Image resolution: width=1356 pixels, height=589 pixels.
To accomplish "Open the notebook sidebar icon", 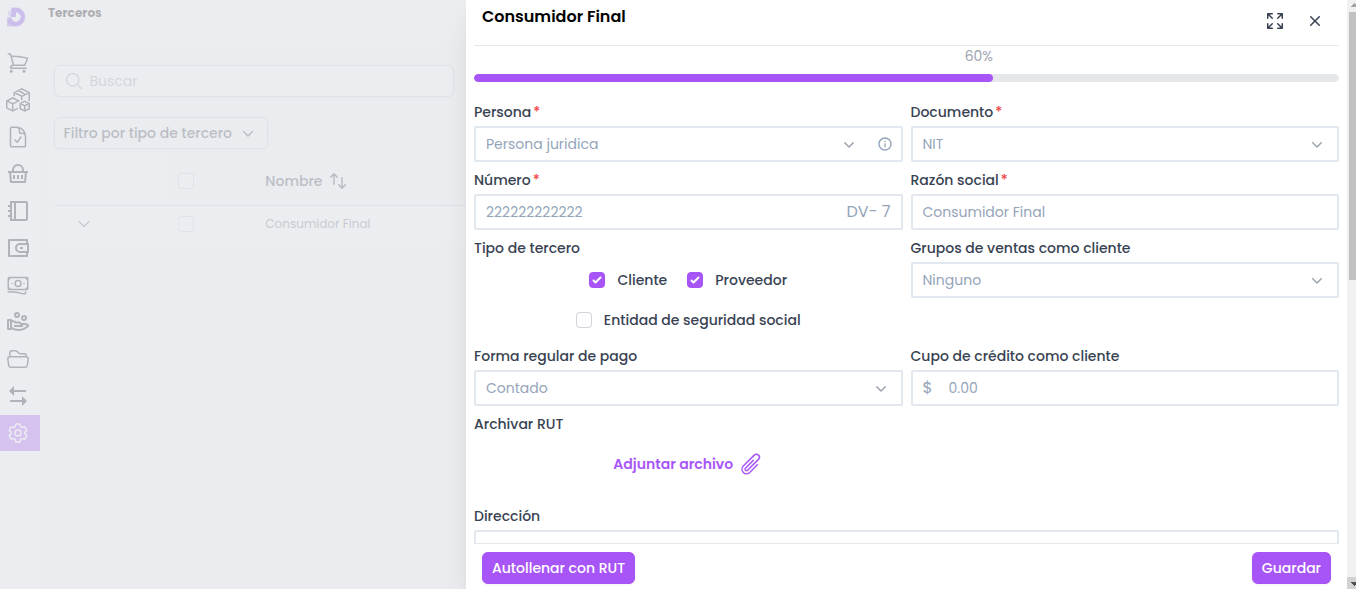I will click(18, 211).
